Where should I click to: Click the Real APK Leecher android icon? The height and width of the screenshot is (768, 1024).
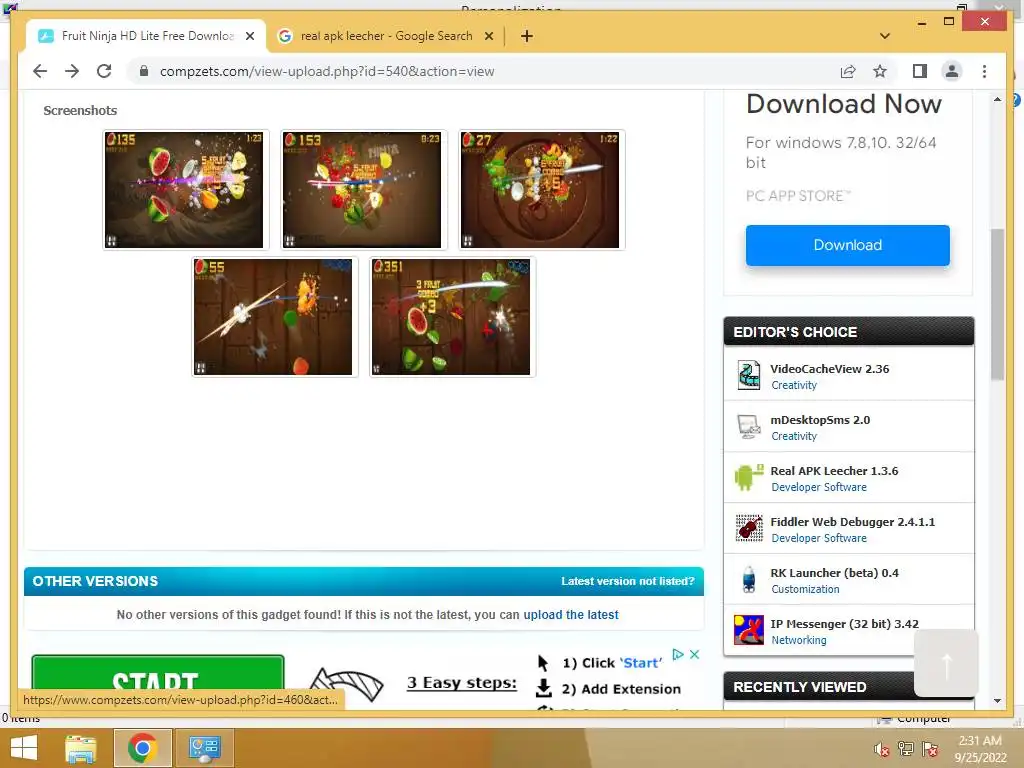click(x=748, y=477)
